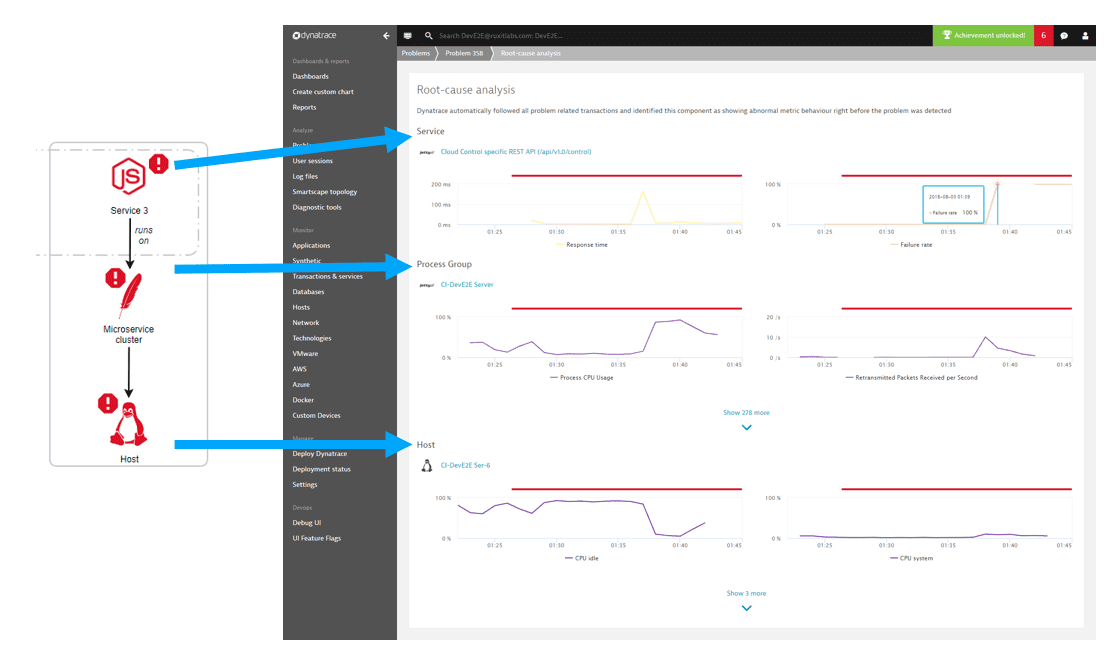
Task: Click the CPU system chart legend
Action: pyautogui.click(x=912, y=558)
